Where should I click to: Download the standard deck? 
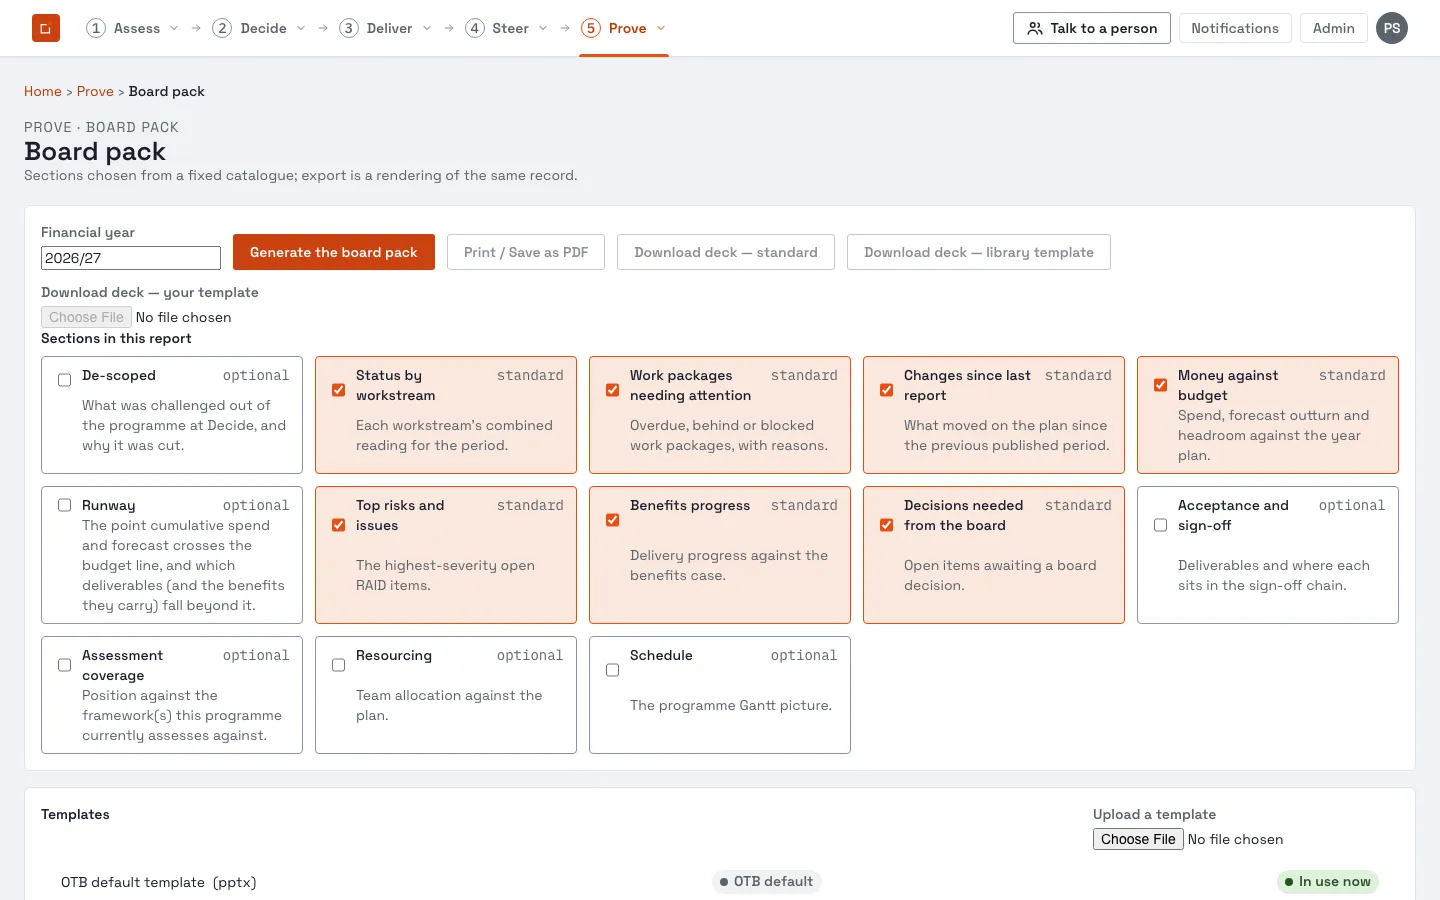(726, 252)
